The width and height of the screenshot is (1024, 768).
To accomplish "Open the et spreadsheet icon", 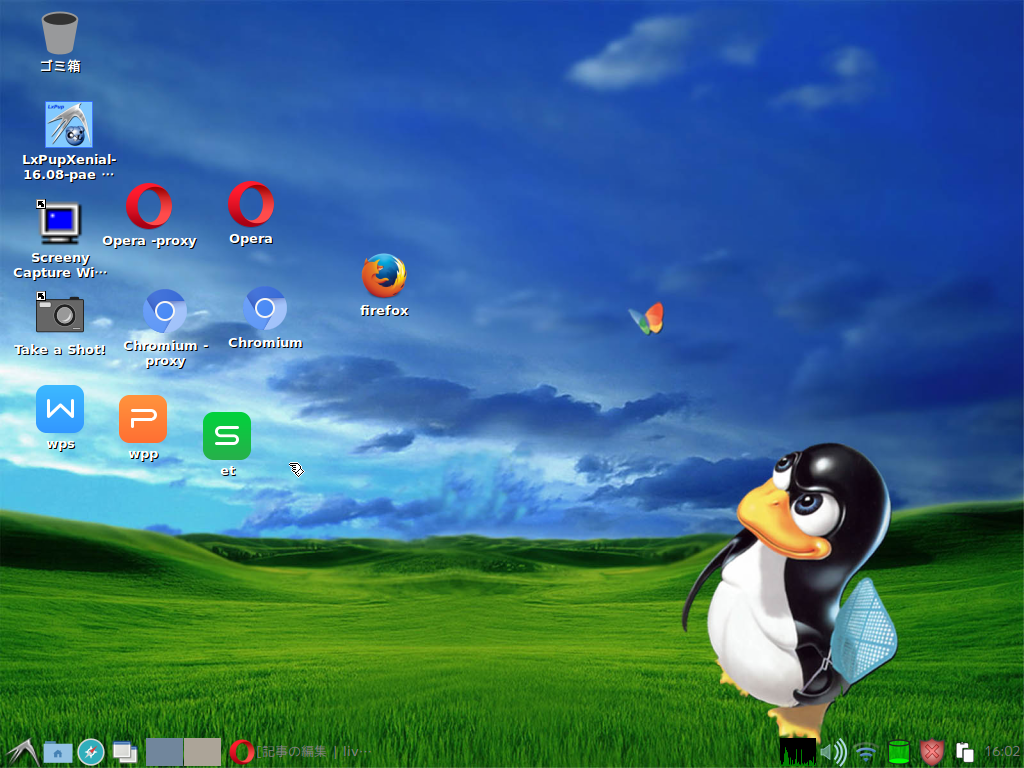I will (x=227, y=436).
